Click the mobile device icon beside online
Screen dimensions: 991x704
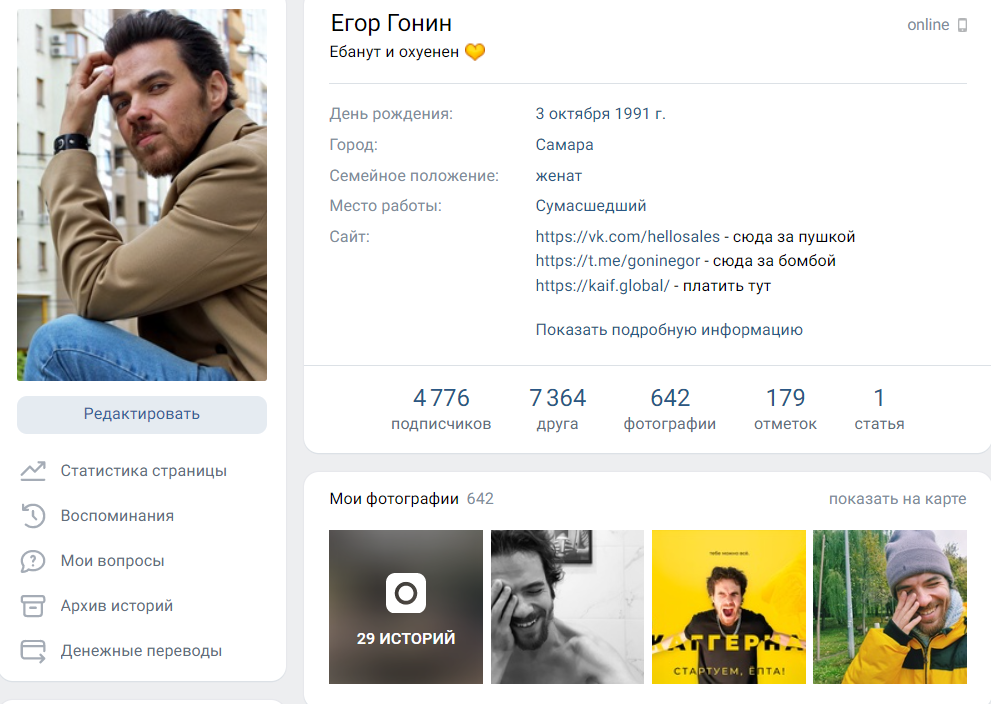point(962,25)
